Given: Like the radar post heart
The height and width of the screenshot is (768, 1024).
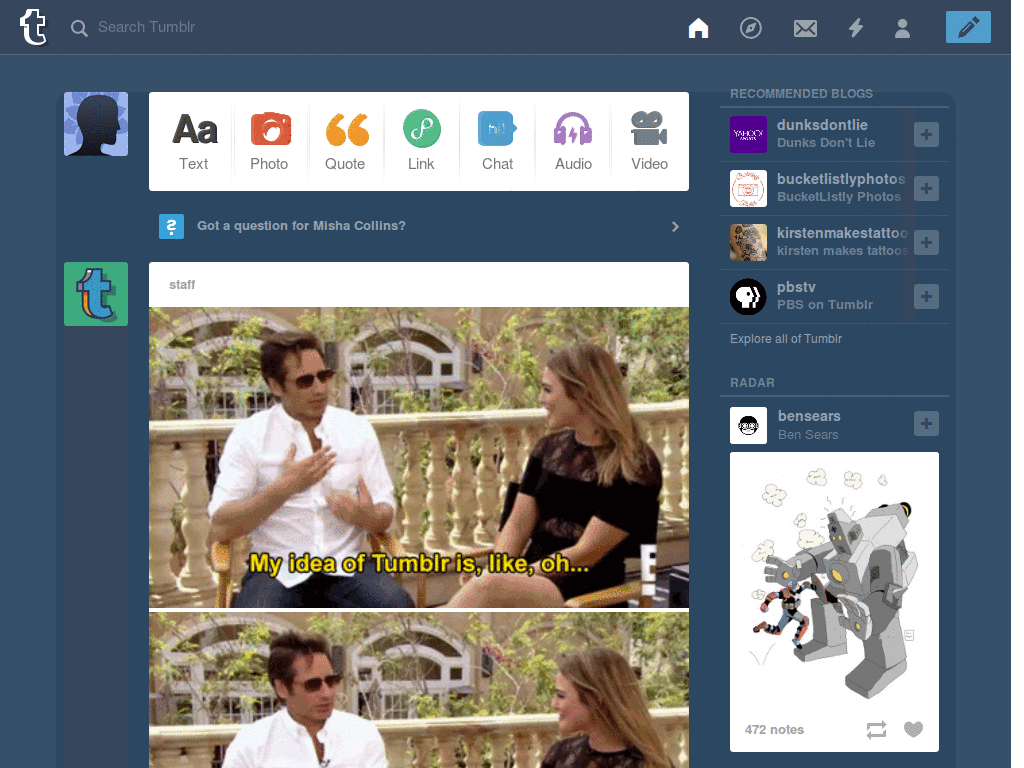Looking at the screenshot, I should (913, 729).
